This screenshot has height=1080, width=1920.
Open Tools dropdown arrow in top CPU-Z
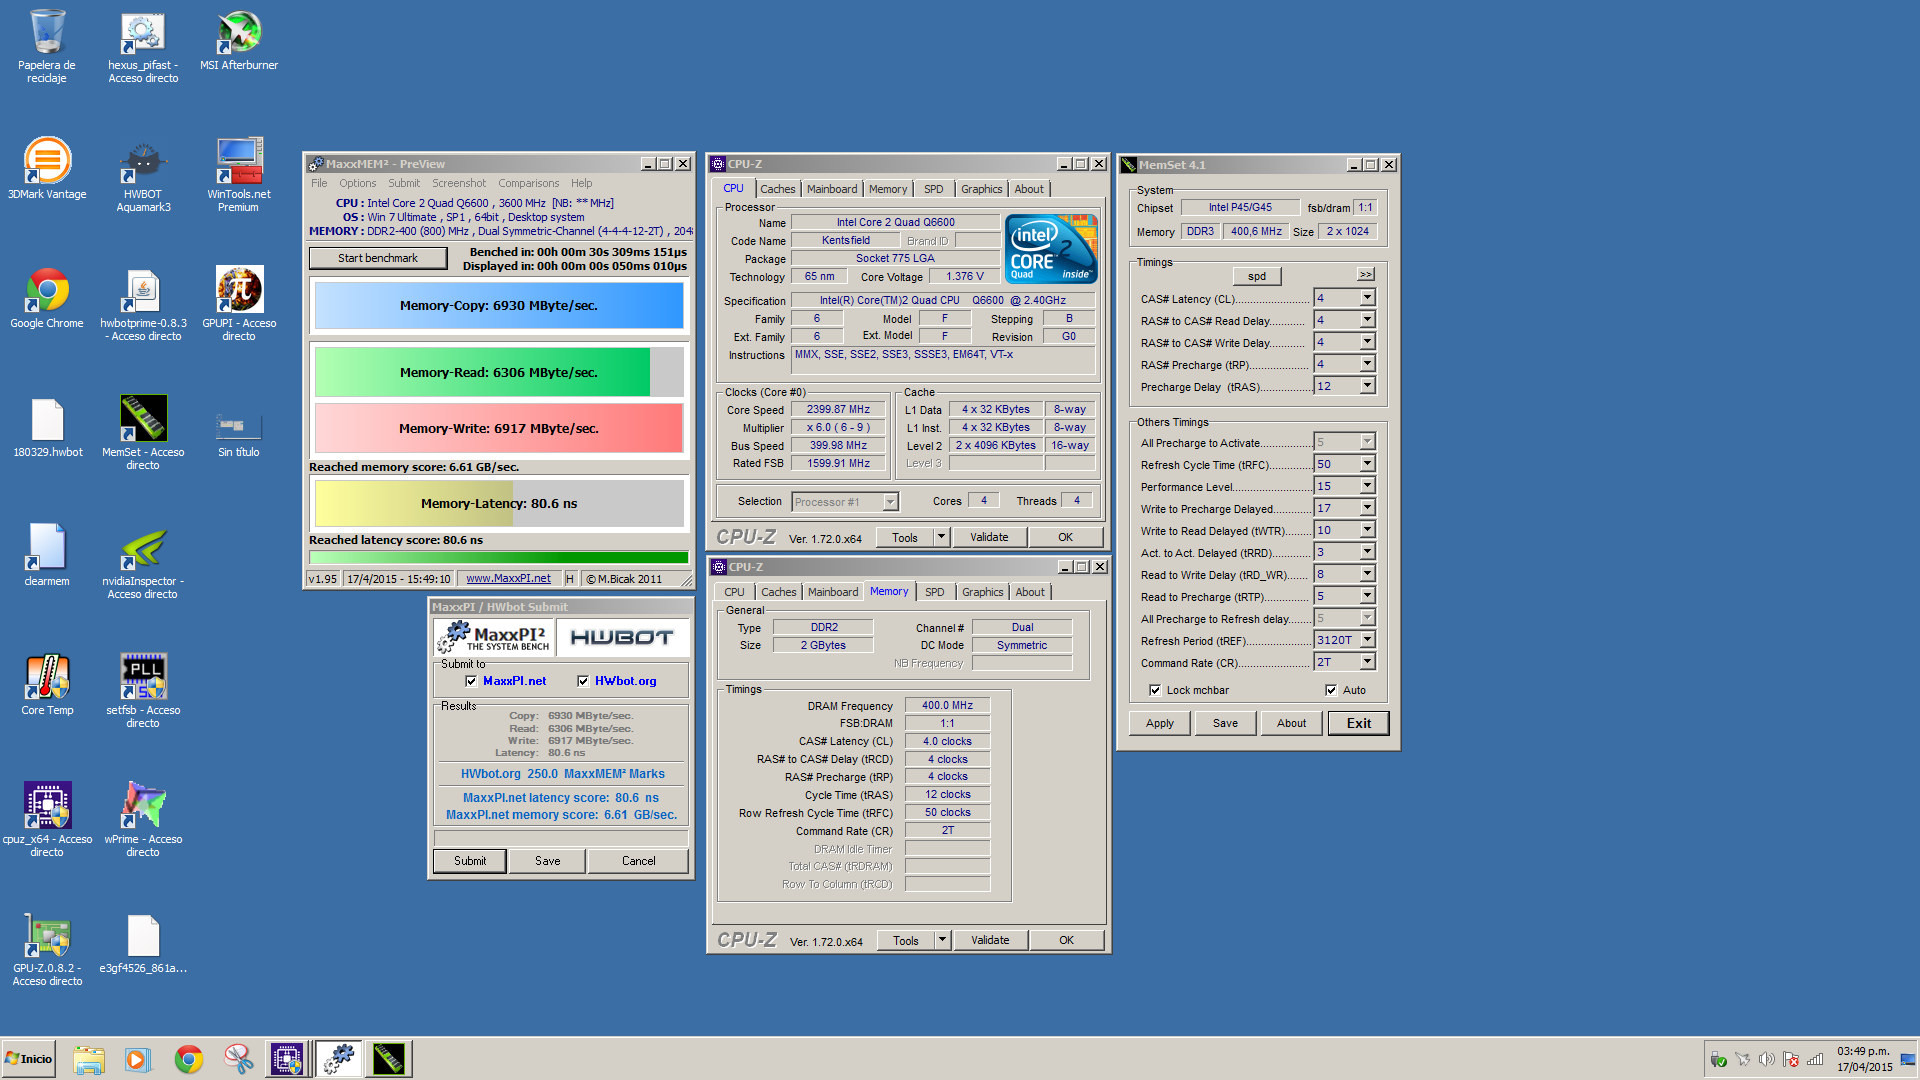(x=941, y=537)
